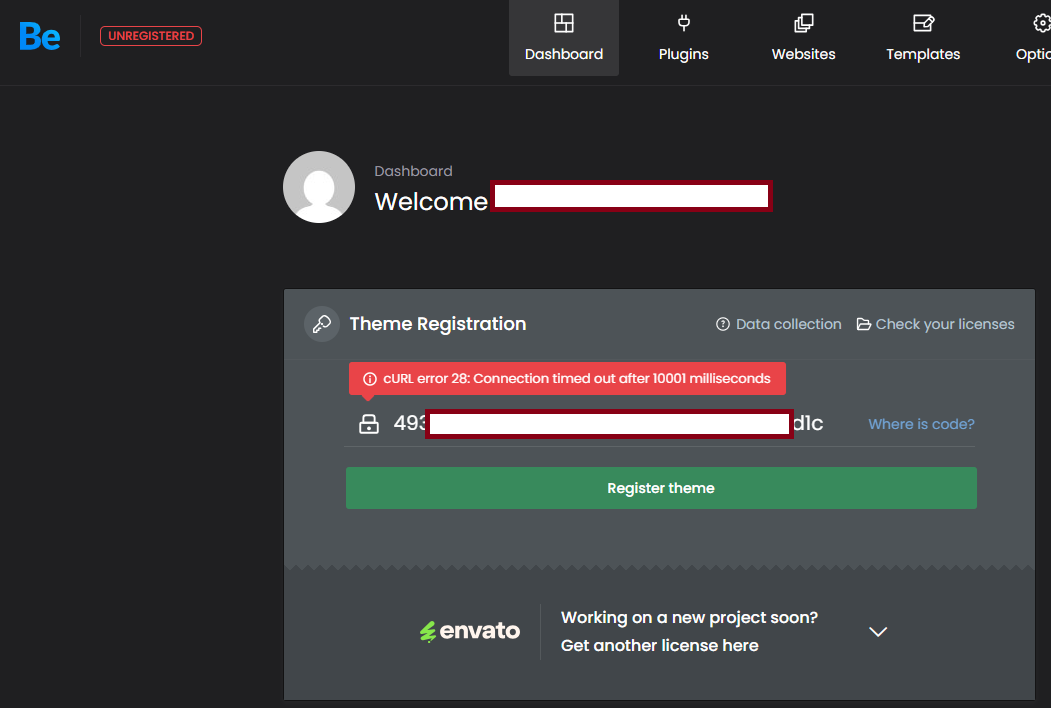Image resolution: width=1051 pixels, height=708 pixels.
Task: Open the Data collection info link
Action: [779, 324]
